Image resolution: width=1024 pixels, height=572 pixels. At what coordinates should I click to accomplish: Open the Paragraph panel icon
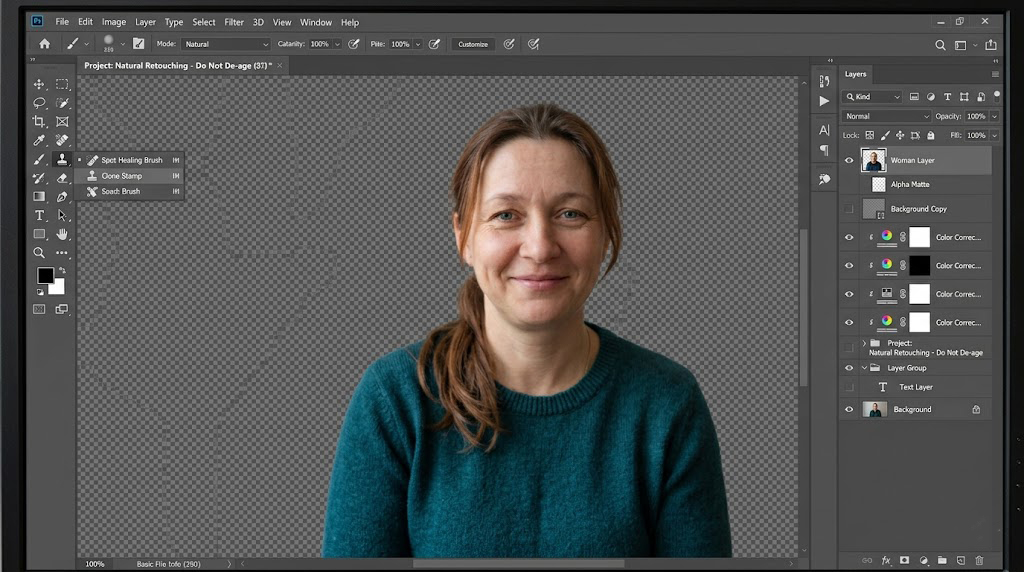(x=824, y=150)
